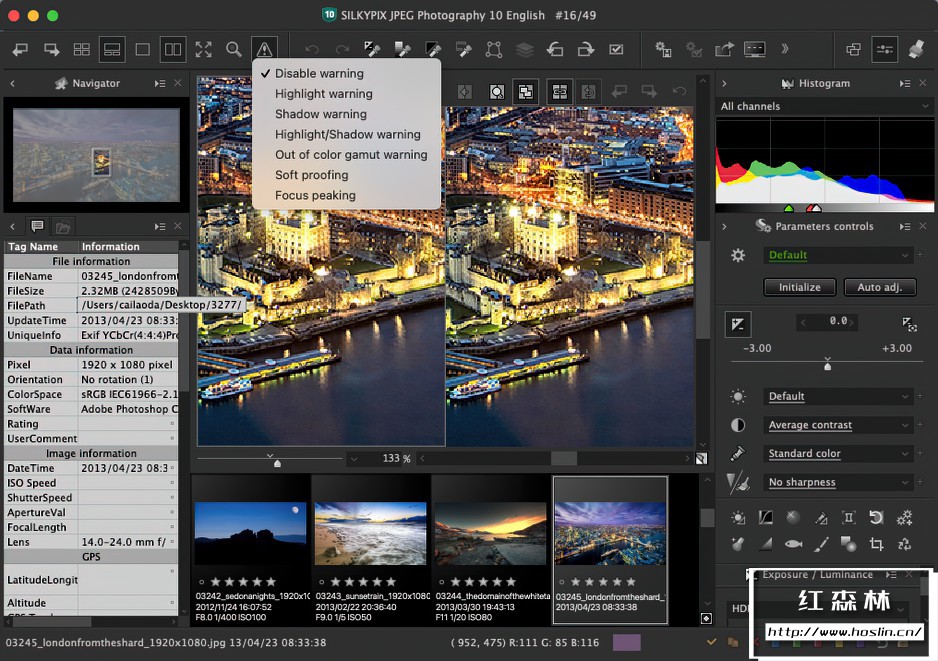The height and width of the screenshot is (661, 938).
Task: Select the sunsetrain beach thumbnail
Action: (371, 535)
